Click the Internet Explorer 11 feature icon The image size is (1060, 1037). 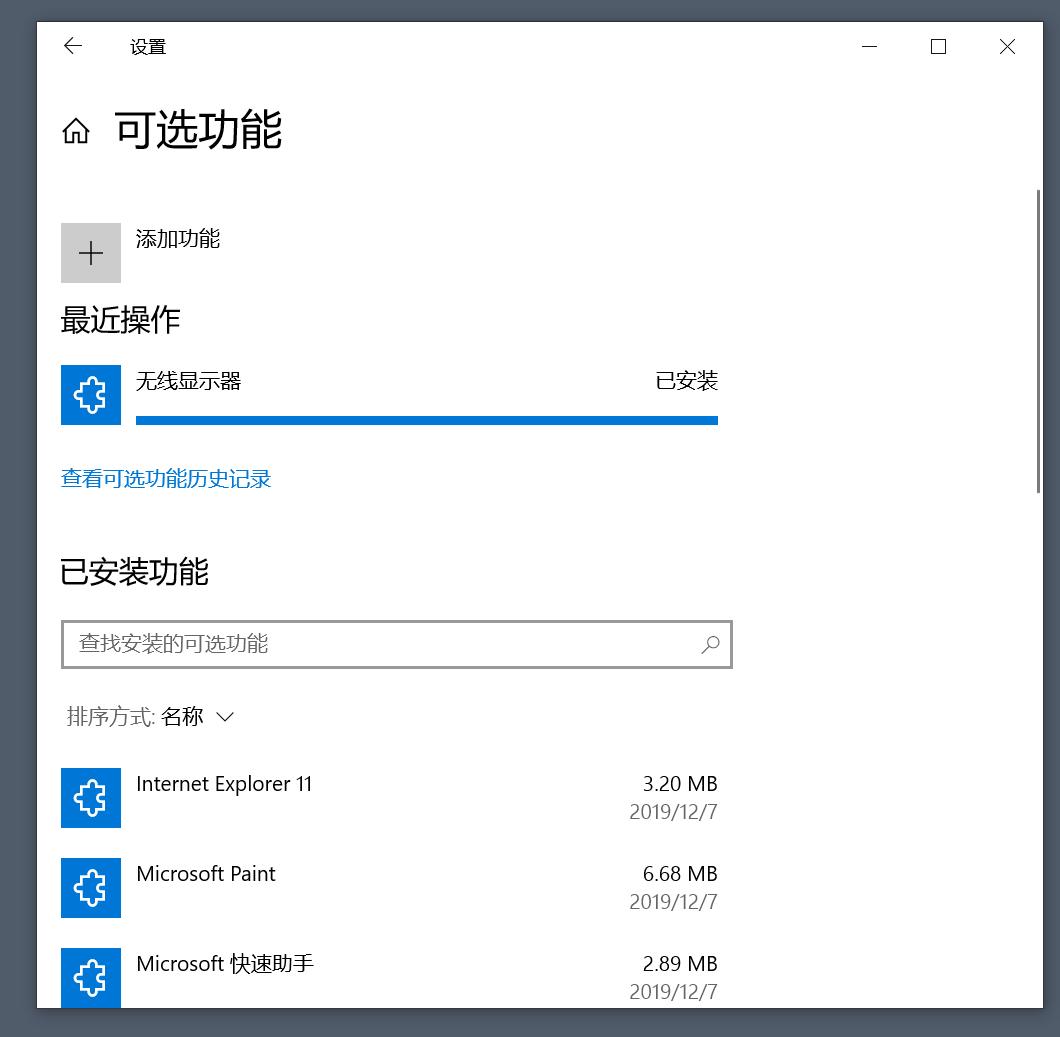(x=91, y=798)
